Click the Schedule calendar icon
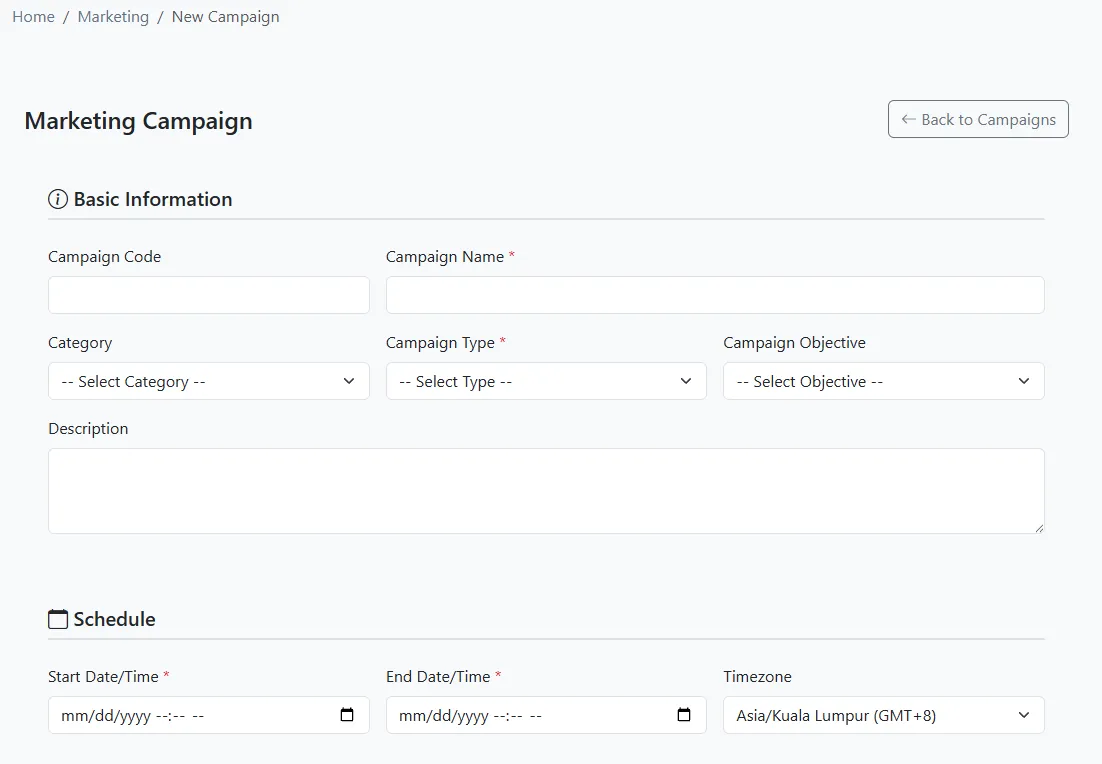The image size is (1102, 764). pyautogui.click(x=58, y=619)
